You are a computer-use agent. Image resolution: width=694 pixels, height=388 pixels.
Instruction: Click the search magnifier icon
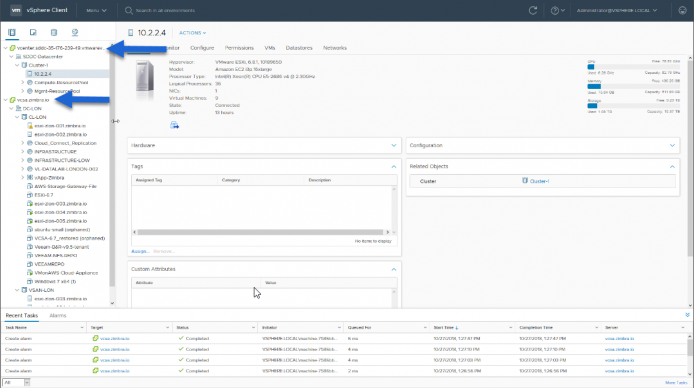(x=129, y=10)
